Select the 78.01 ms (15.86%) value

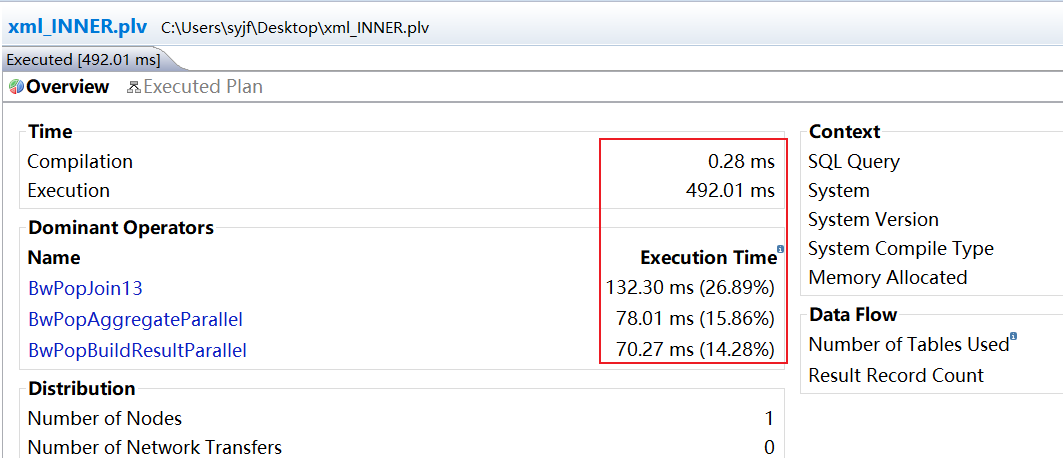click(x=696, y=319)
